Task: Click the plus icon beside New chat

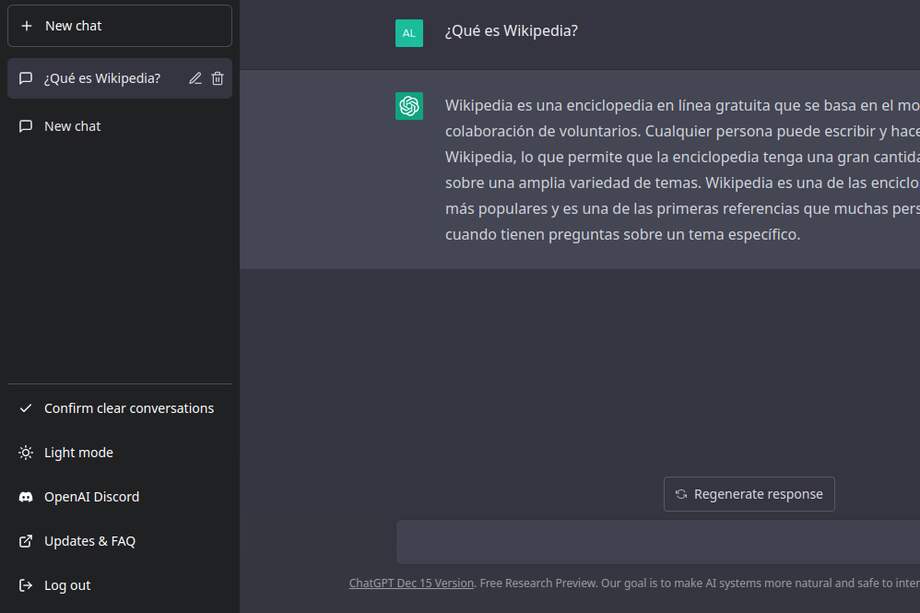Action: (x=26, y=25)
